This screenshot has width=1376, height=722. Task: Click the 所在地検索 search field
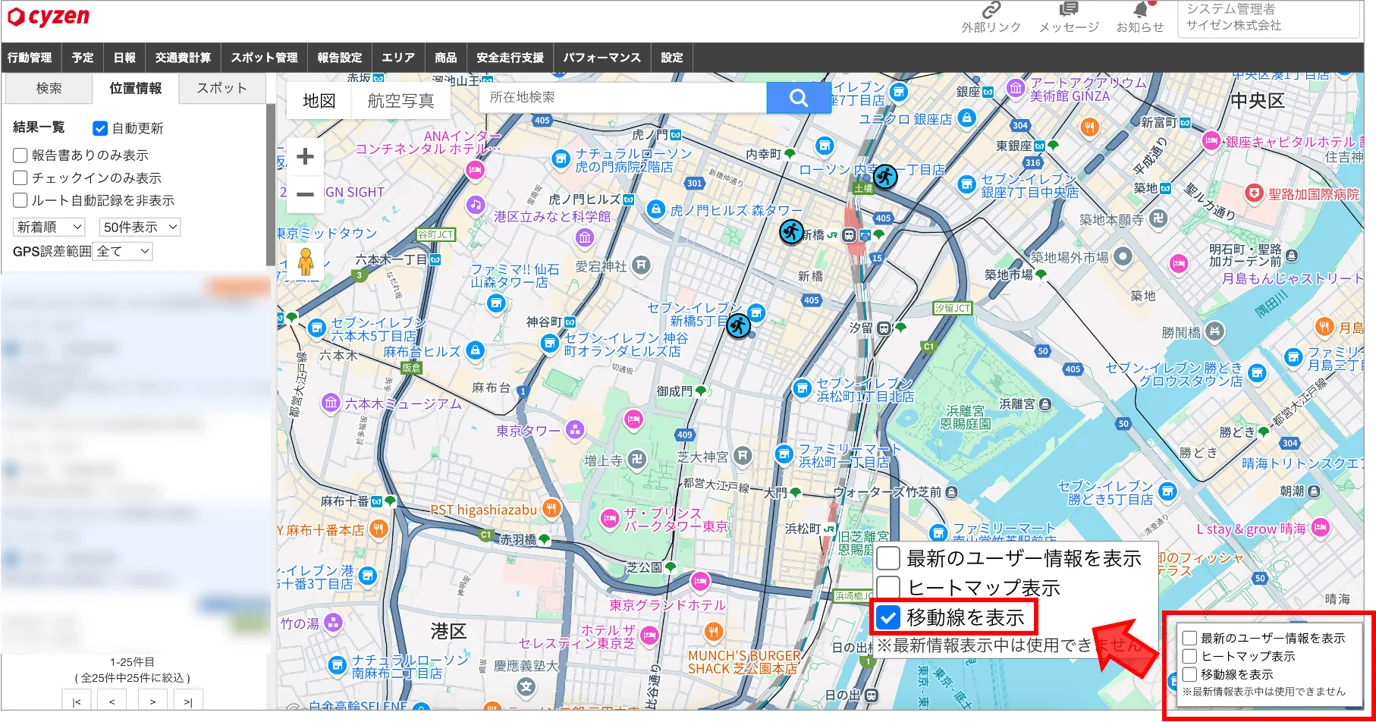[624, 98]
